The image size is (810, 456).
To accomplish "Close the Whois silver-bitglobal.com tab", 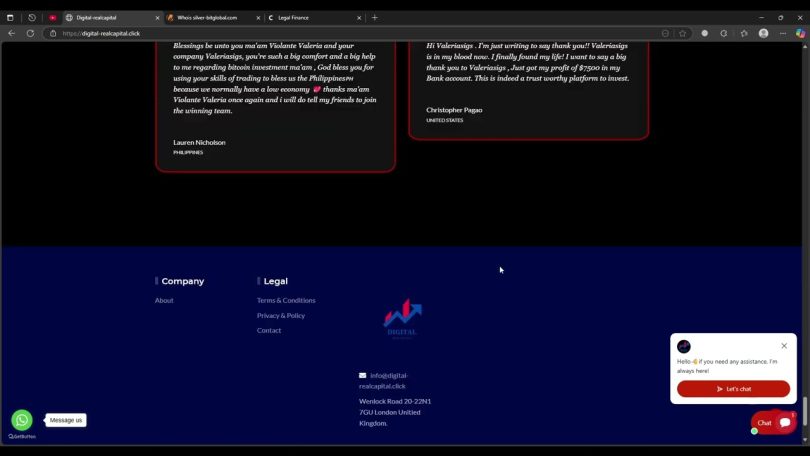I will pos(258,18).
